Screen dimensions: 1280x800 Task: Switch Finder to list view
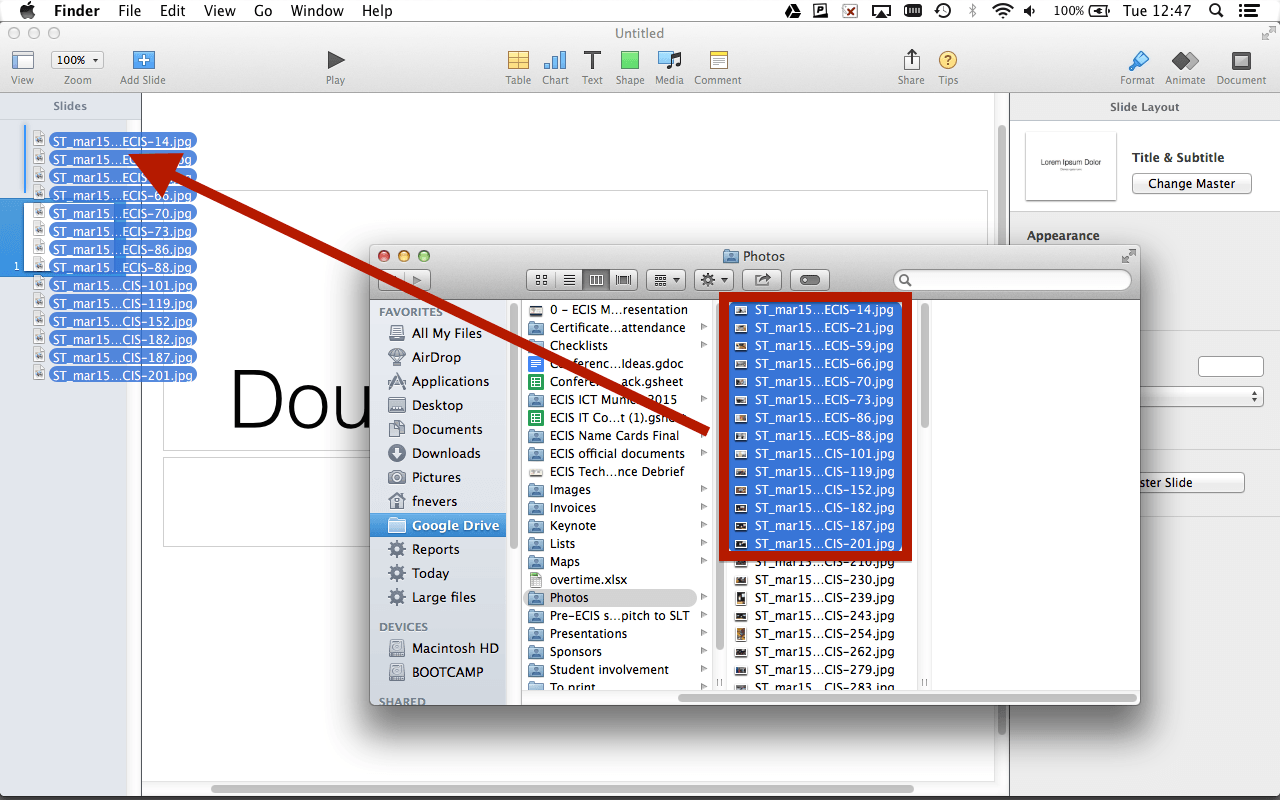pyautogui.click(x=568, y=279)
